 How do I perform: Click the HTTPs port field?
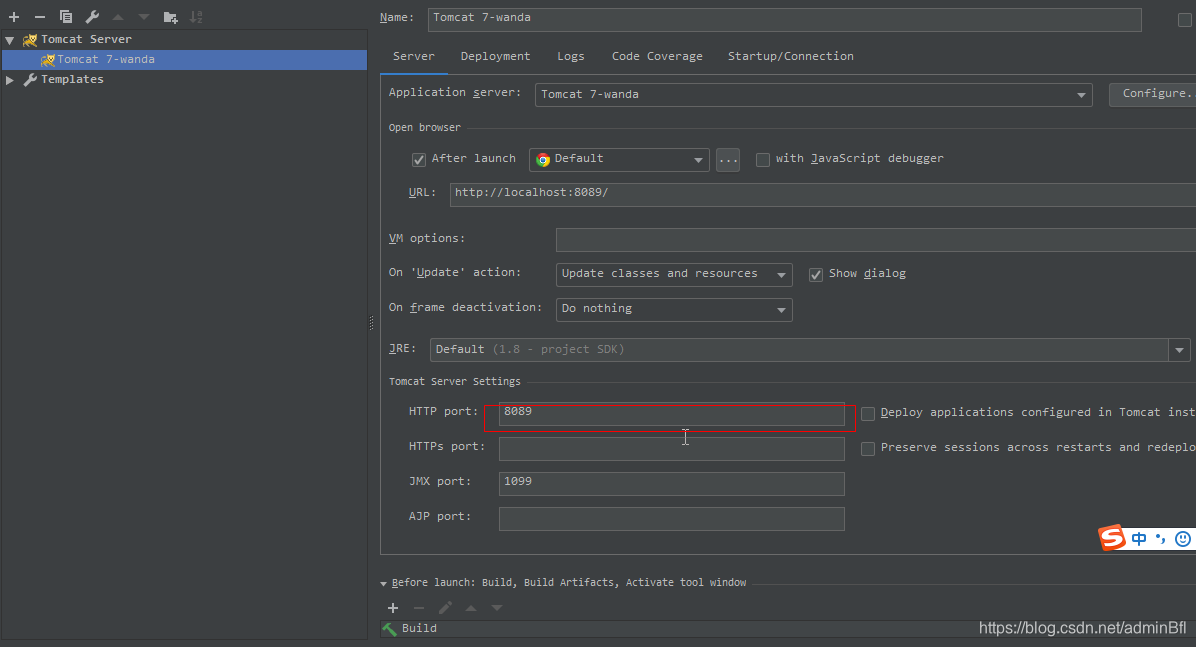[x=671, y=449]
